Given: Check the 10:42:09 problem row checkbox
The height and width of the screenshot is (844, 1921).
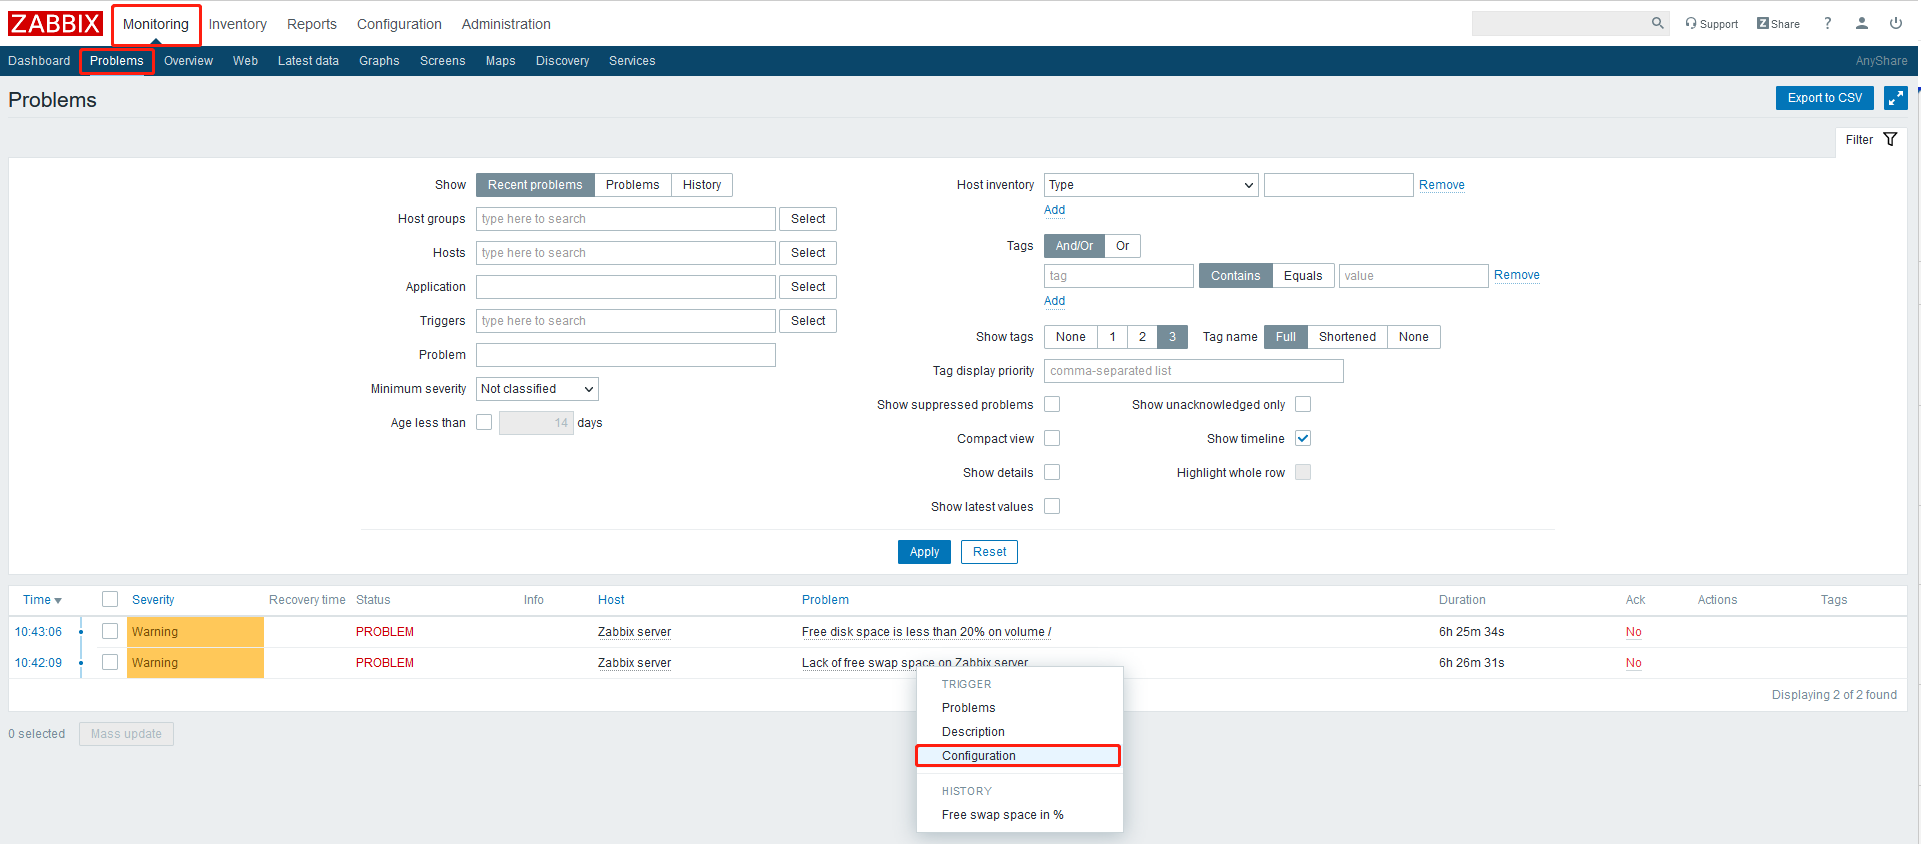Looking at the screenshot, I should pyautogui.click(x=110, y=662).
